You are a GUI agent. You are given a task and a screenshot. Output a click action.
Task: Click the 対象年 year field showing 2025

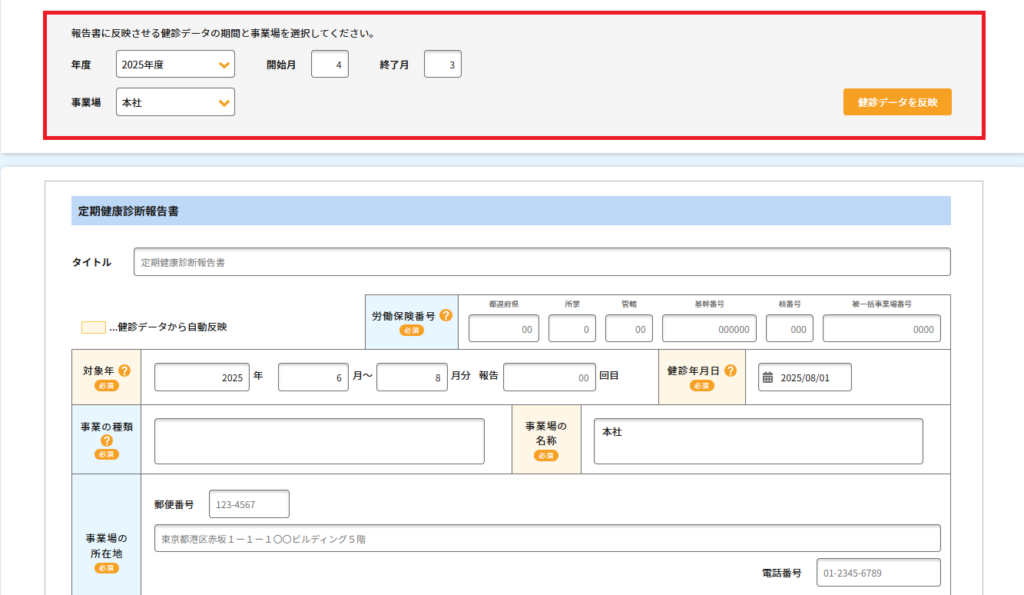click(x=201, y=378)
